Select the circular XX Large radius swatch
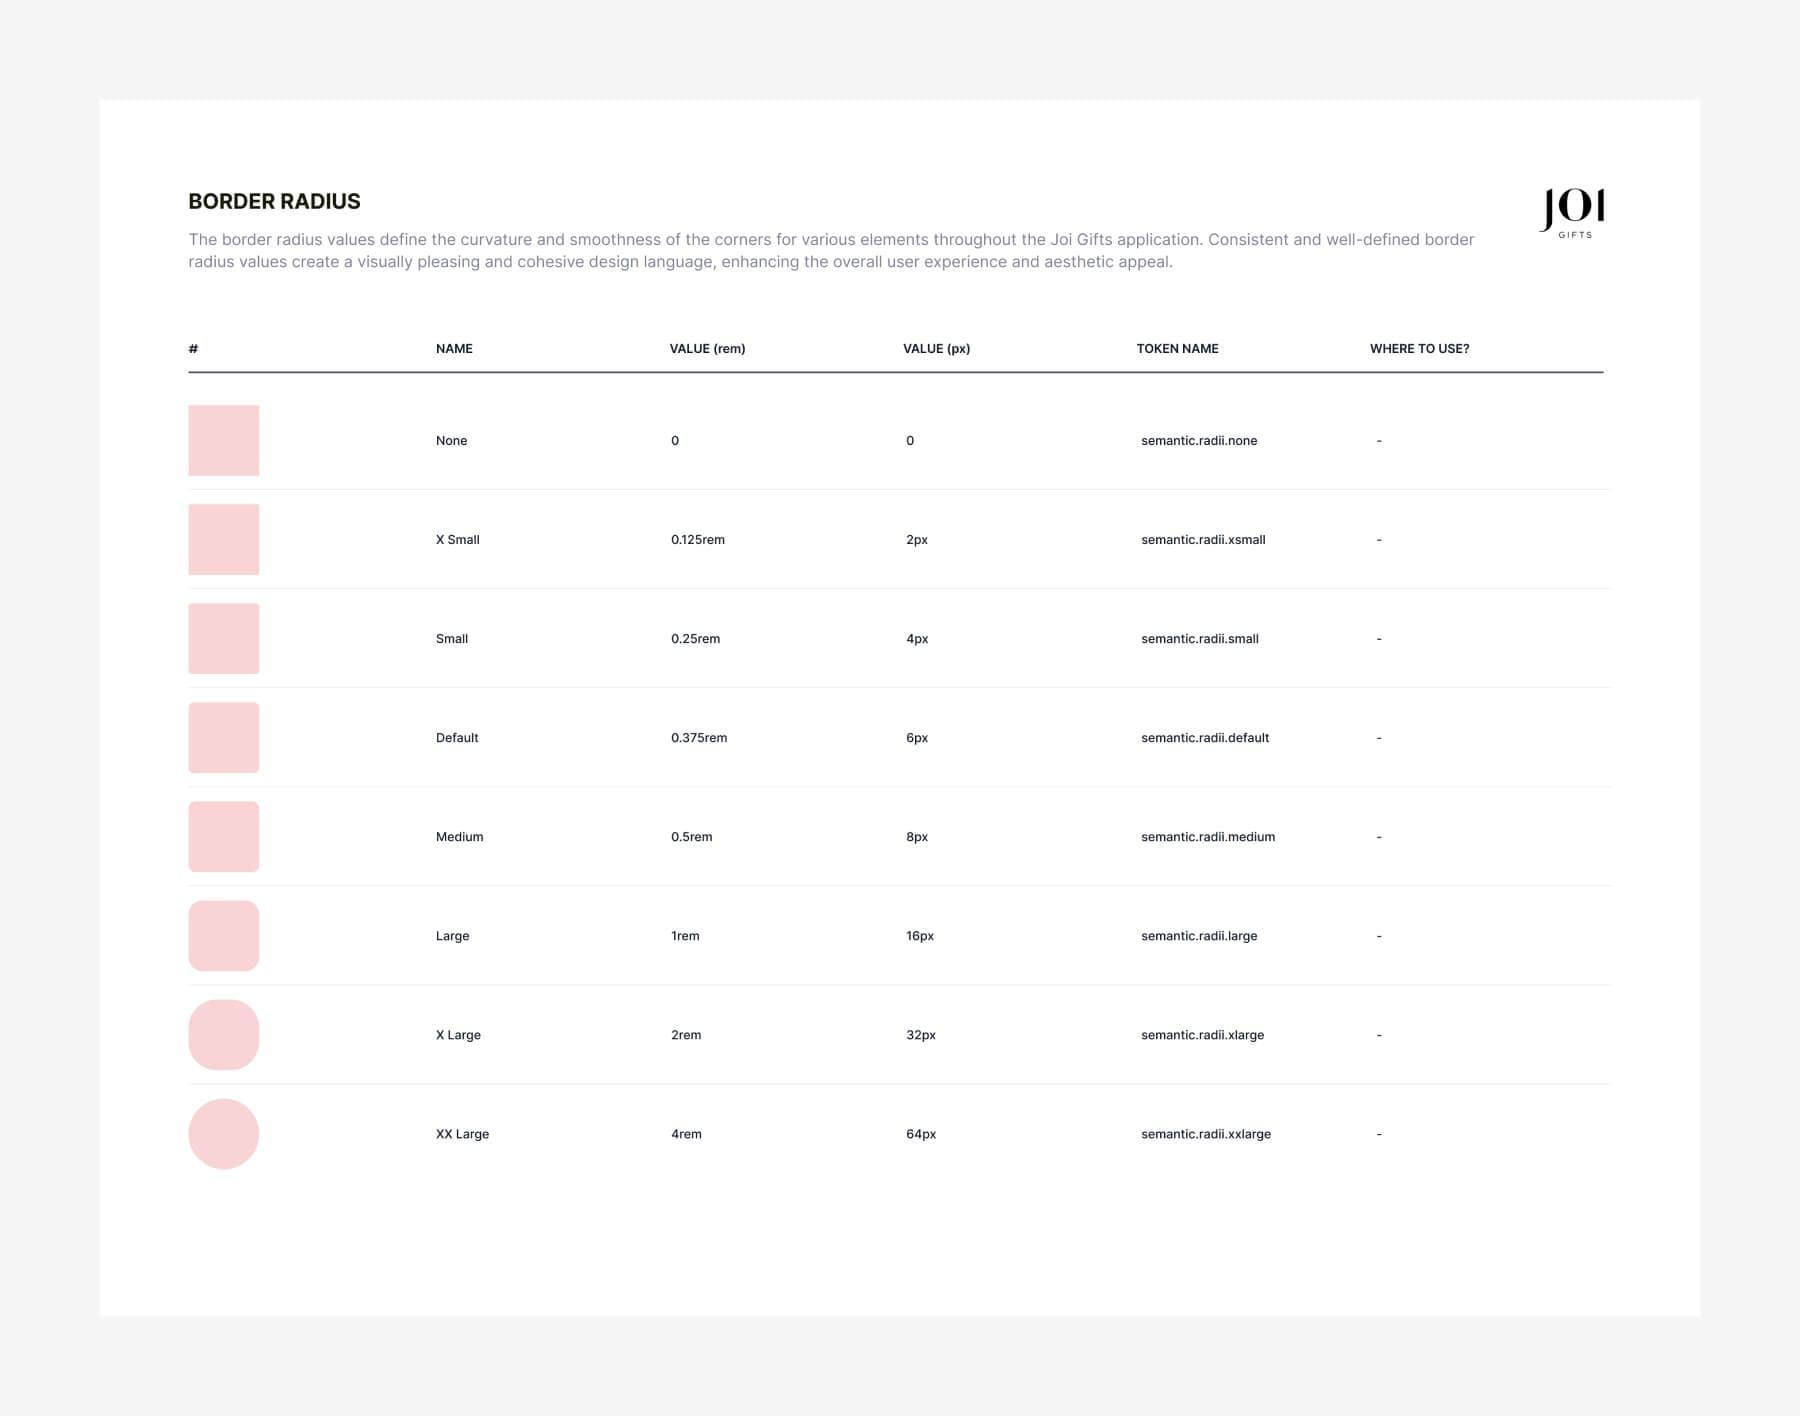Image resolution: width=1800 pixels, height=1417 pixels. [x=223, y=1133]
